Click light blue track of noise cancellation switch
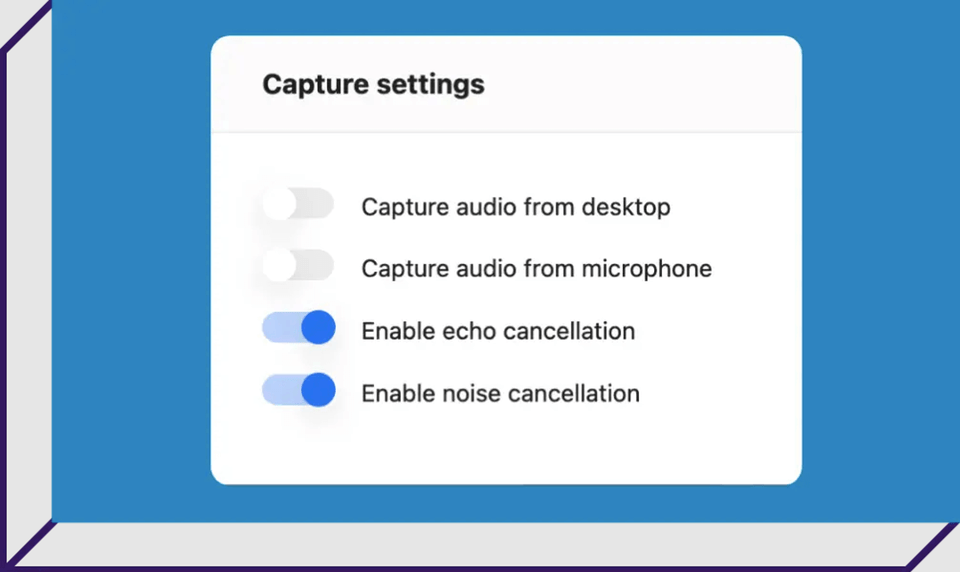This screenshot has width=960, height=572. click(281, 390)
